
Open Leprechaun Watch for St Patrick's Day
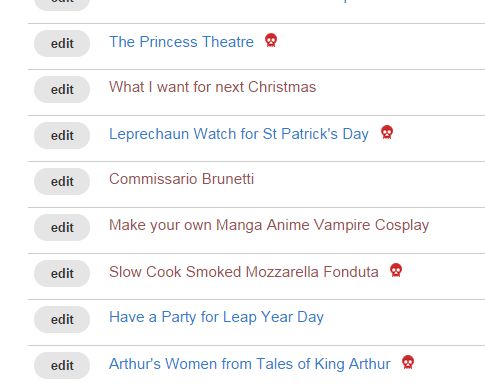239,134
